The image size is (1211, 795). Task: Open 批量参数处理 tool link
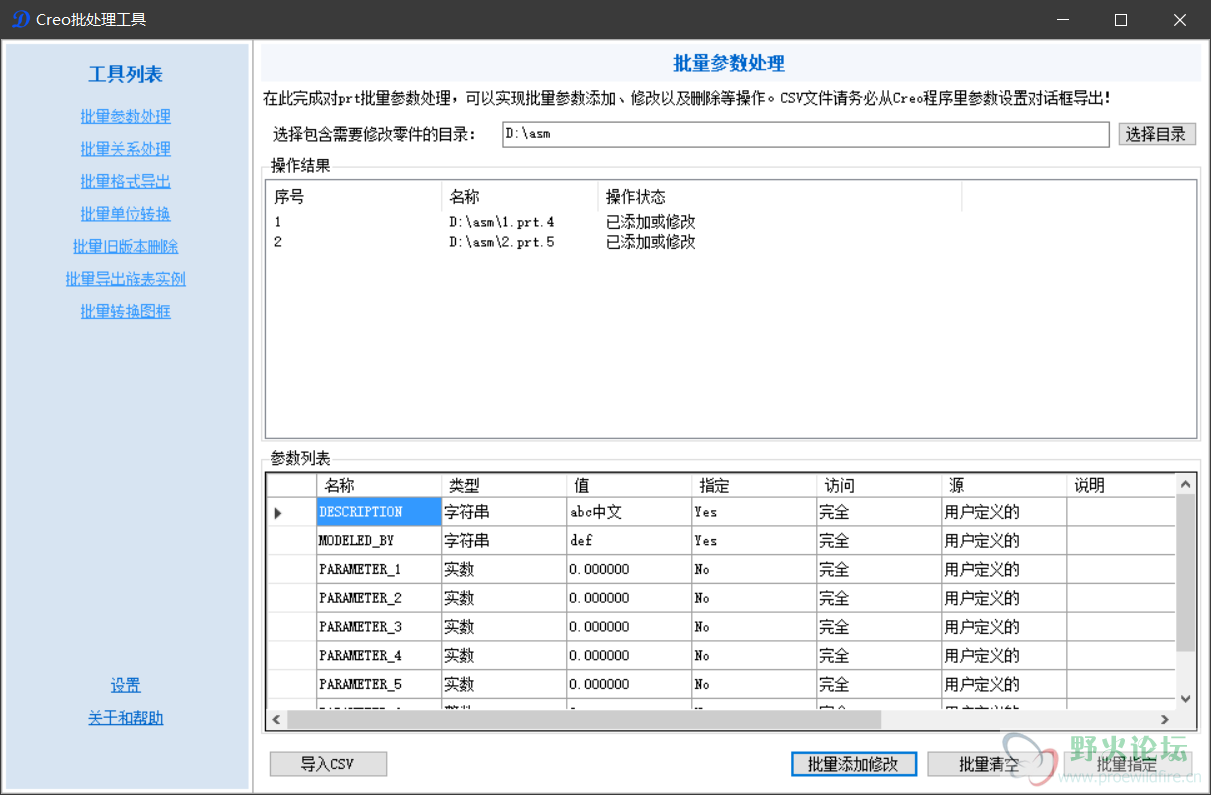pyautogui.click(x=126, y=116)
